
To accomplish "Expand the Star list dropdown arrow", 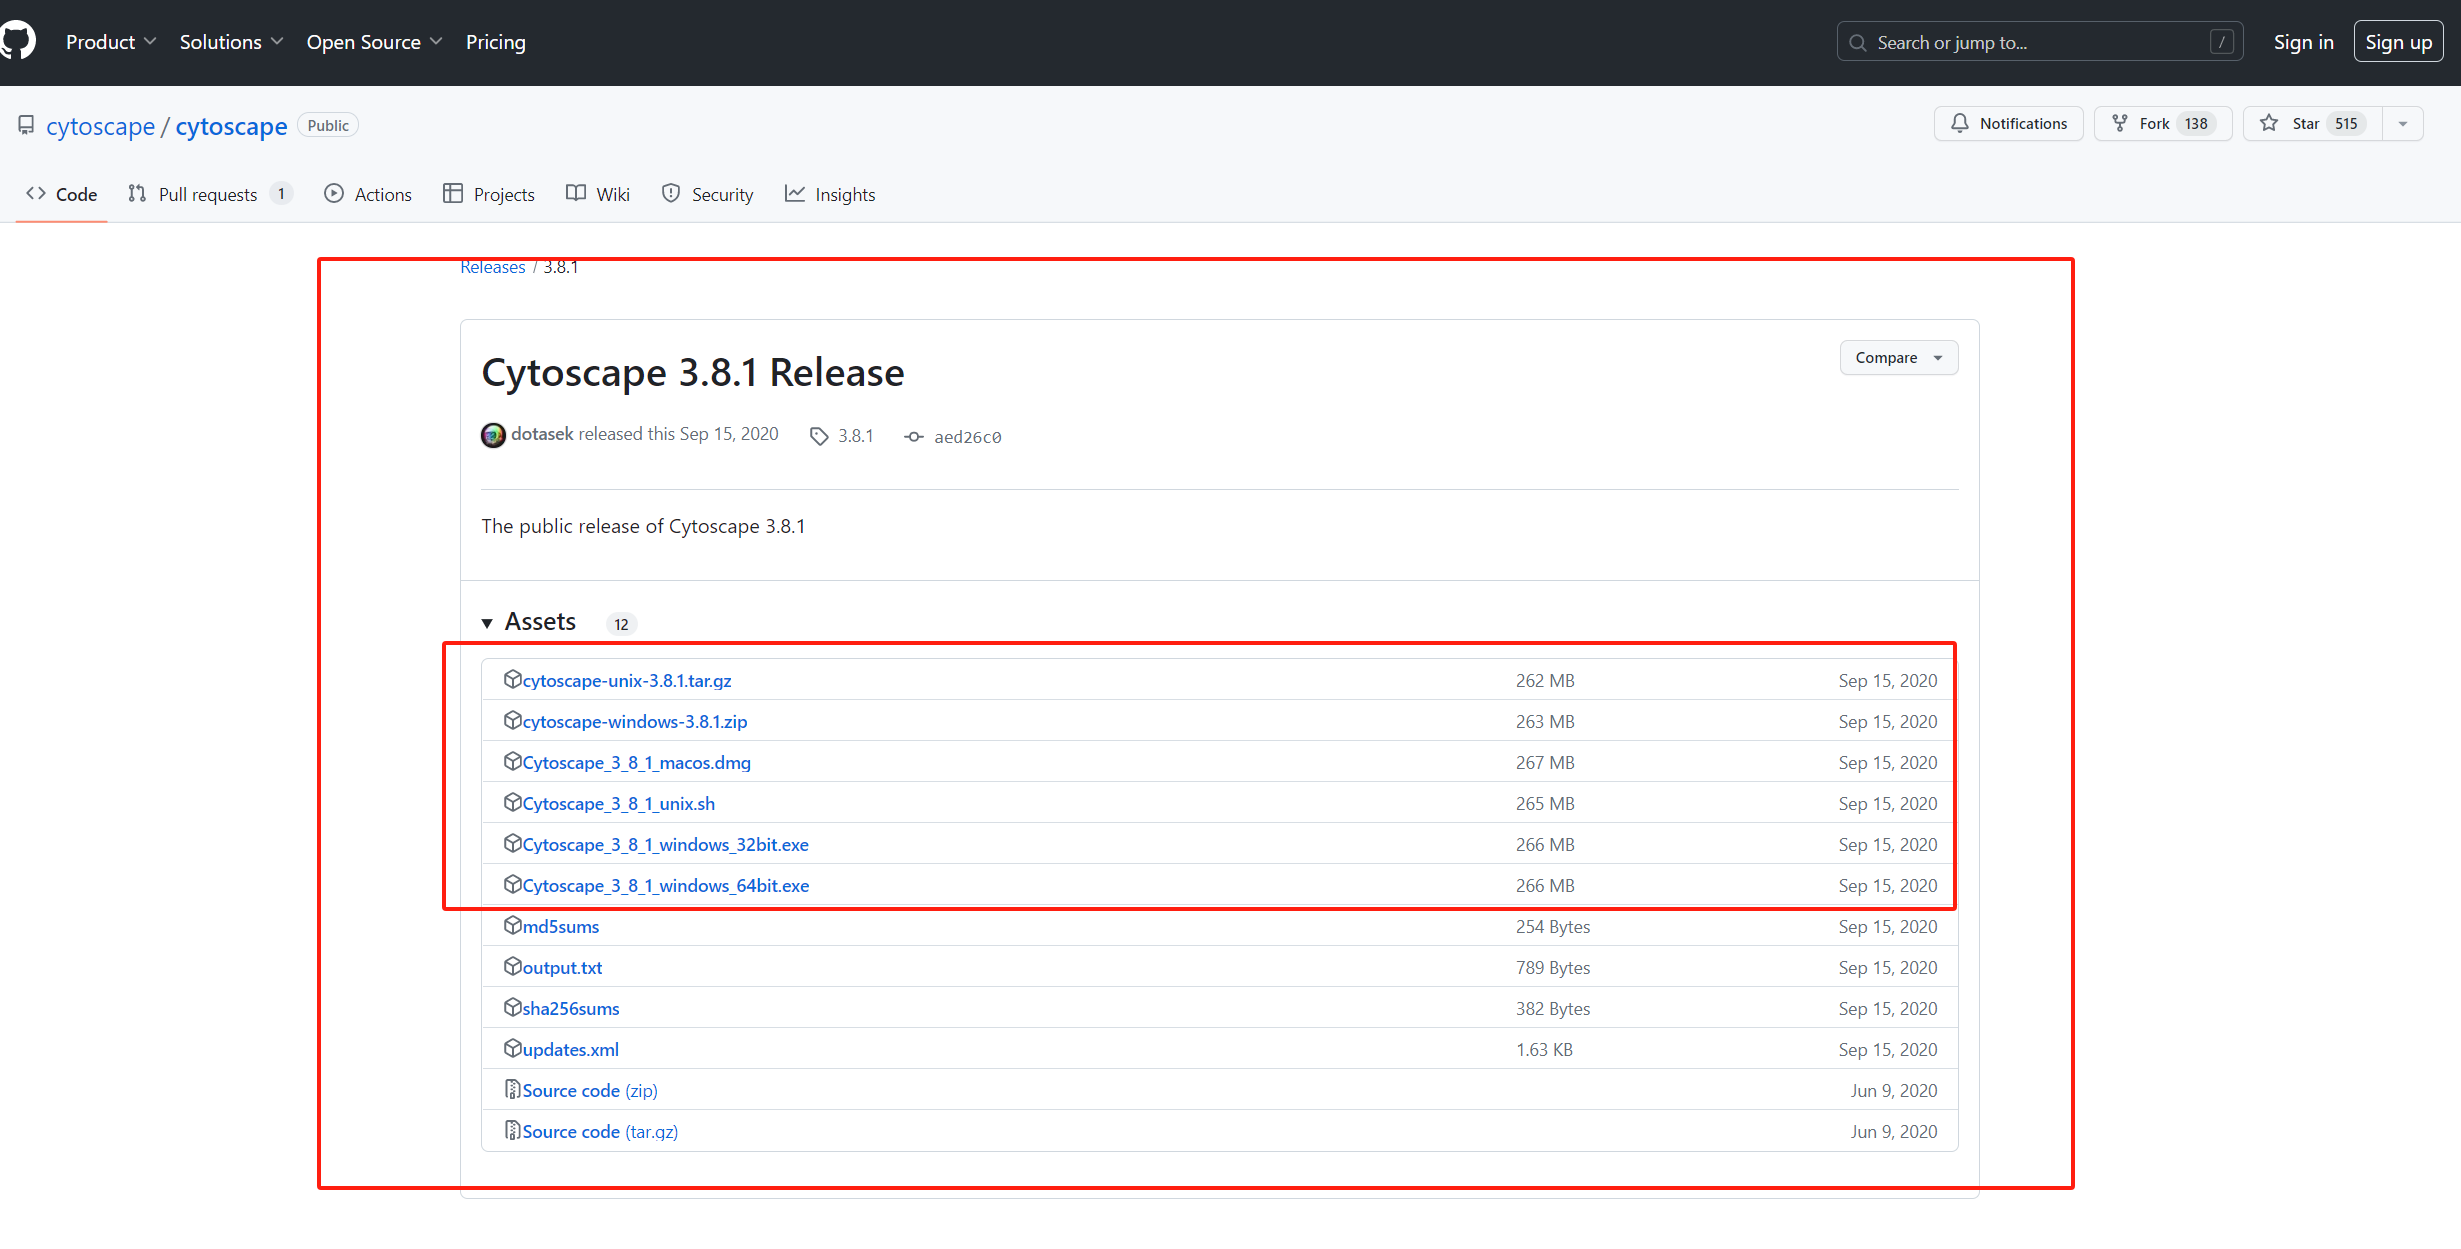I will [x=2403, y=124].
